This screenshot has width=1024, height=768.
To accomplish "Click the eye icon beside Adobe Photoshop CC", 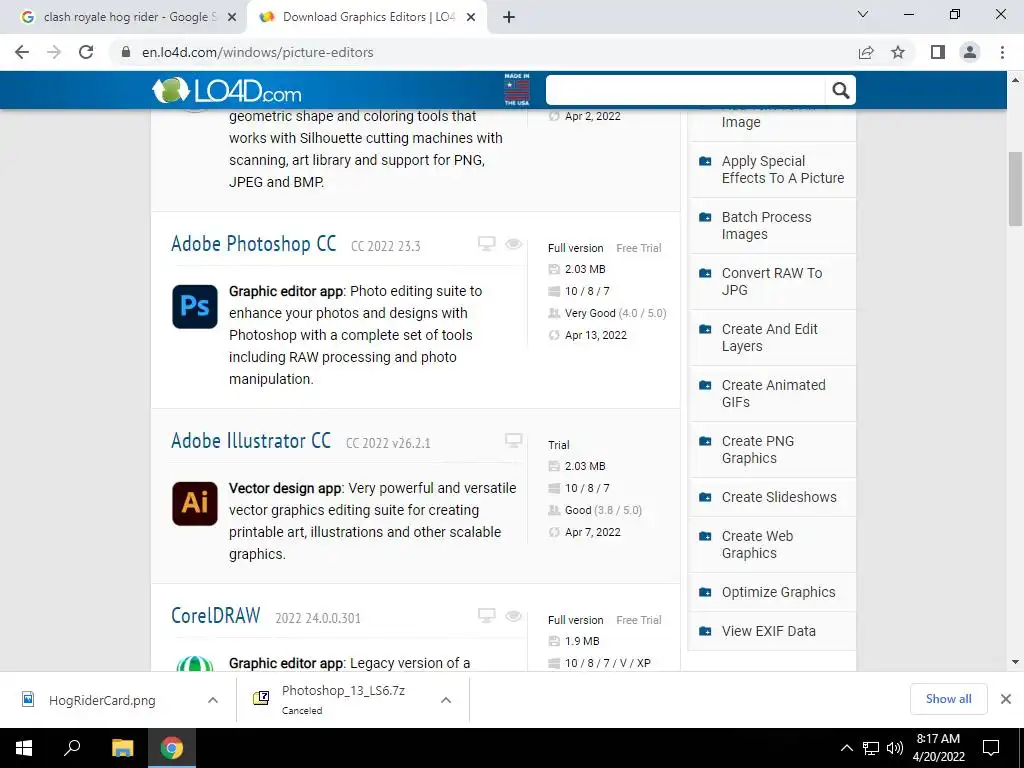I will pyautogui.click(x=514, y=244).
